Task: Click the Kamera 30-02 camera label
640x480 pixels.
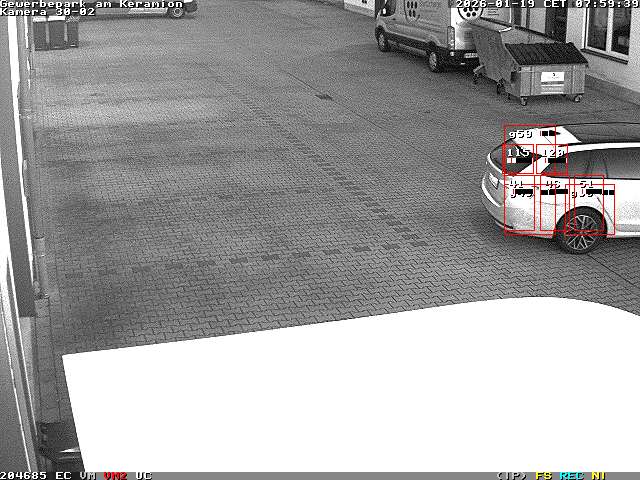Action: coord(47,12)
